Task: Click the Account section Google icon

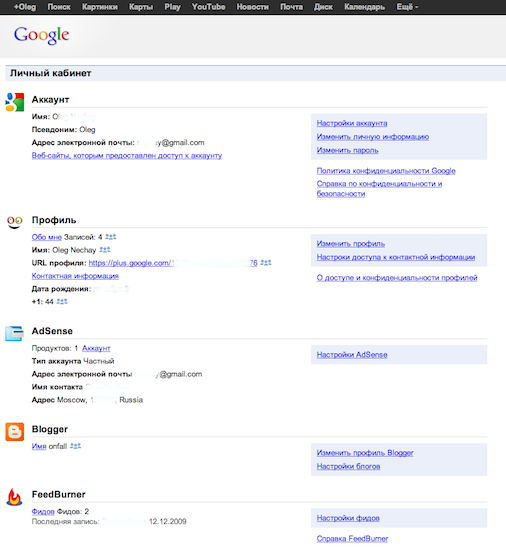Action: pos(14,102)
